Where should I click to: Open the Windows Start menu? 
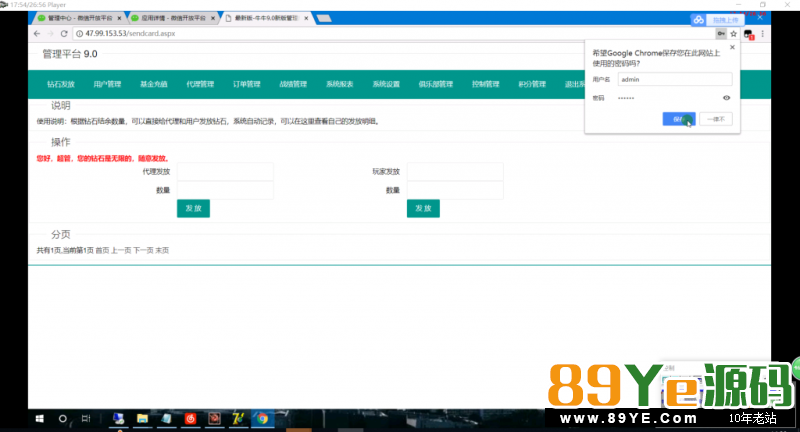(x=39, y=419)
